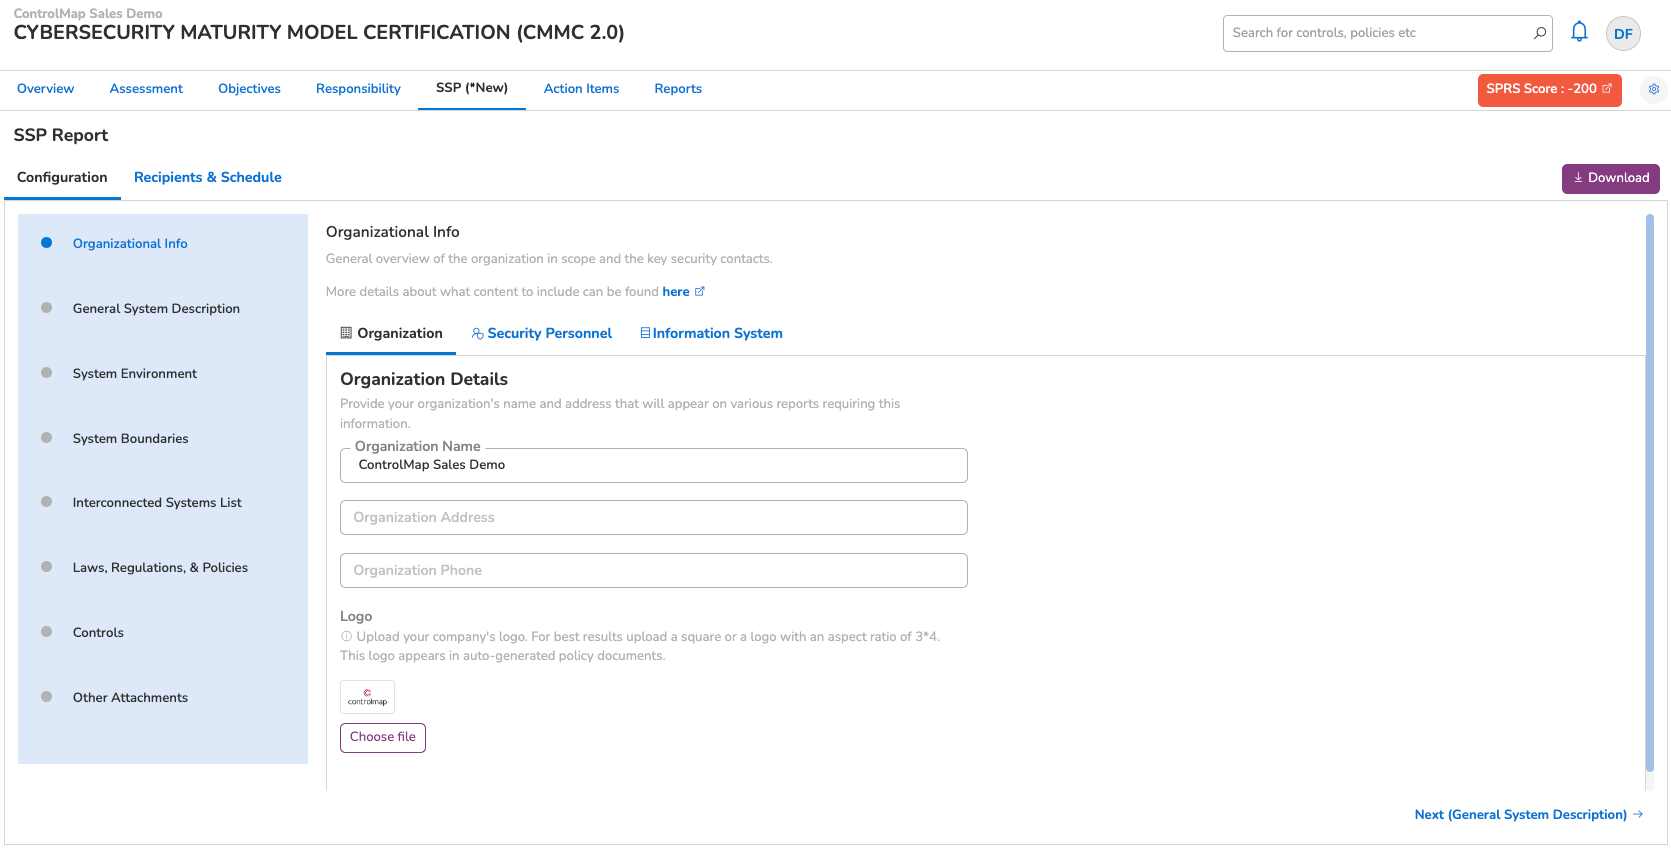Open the Action Items tab

tap(581, 89)
